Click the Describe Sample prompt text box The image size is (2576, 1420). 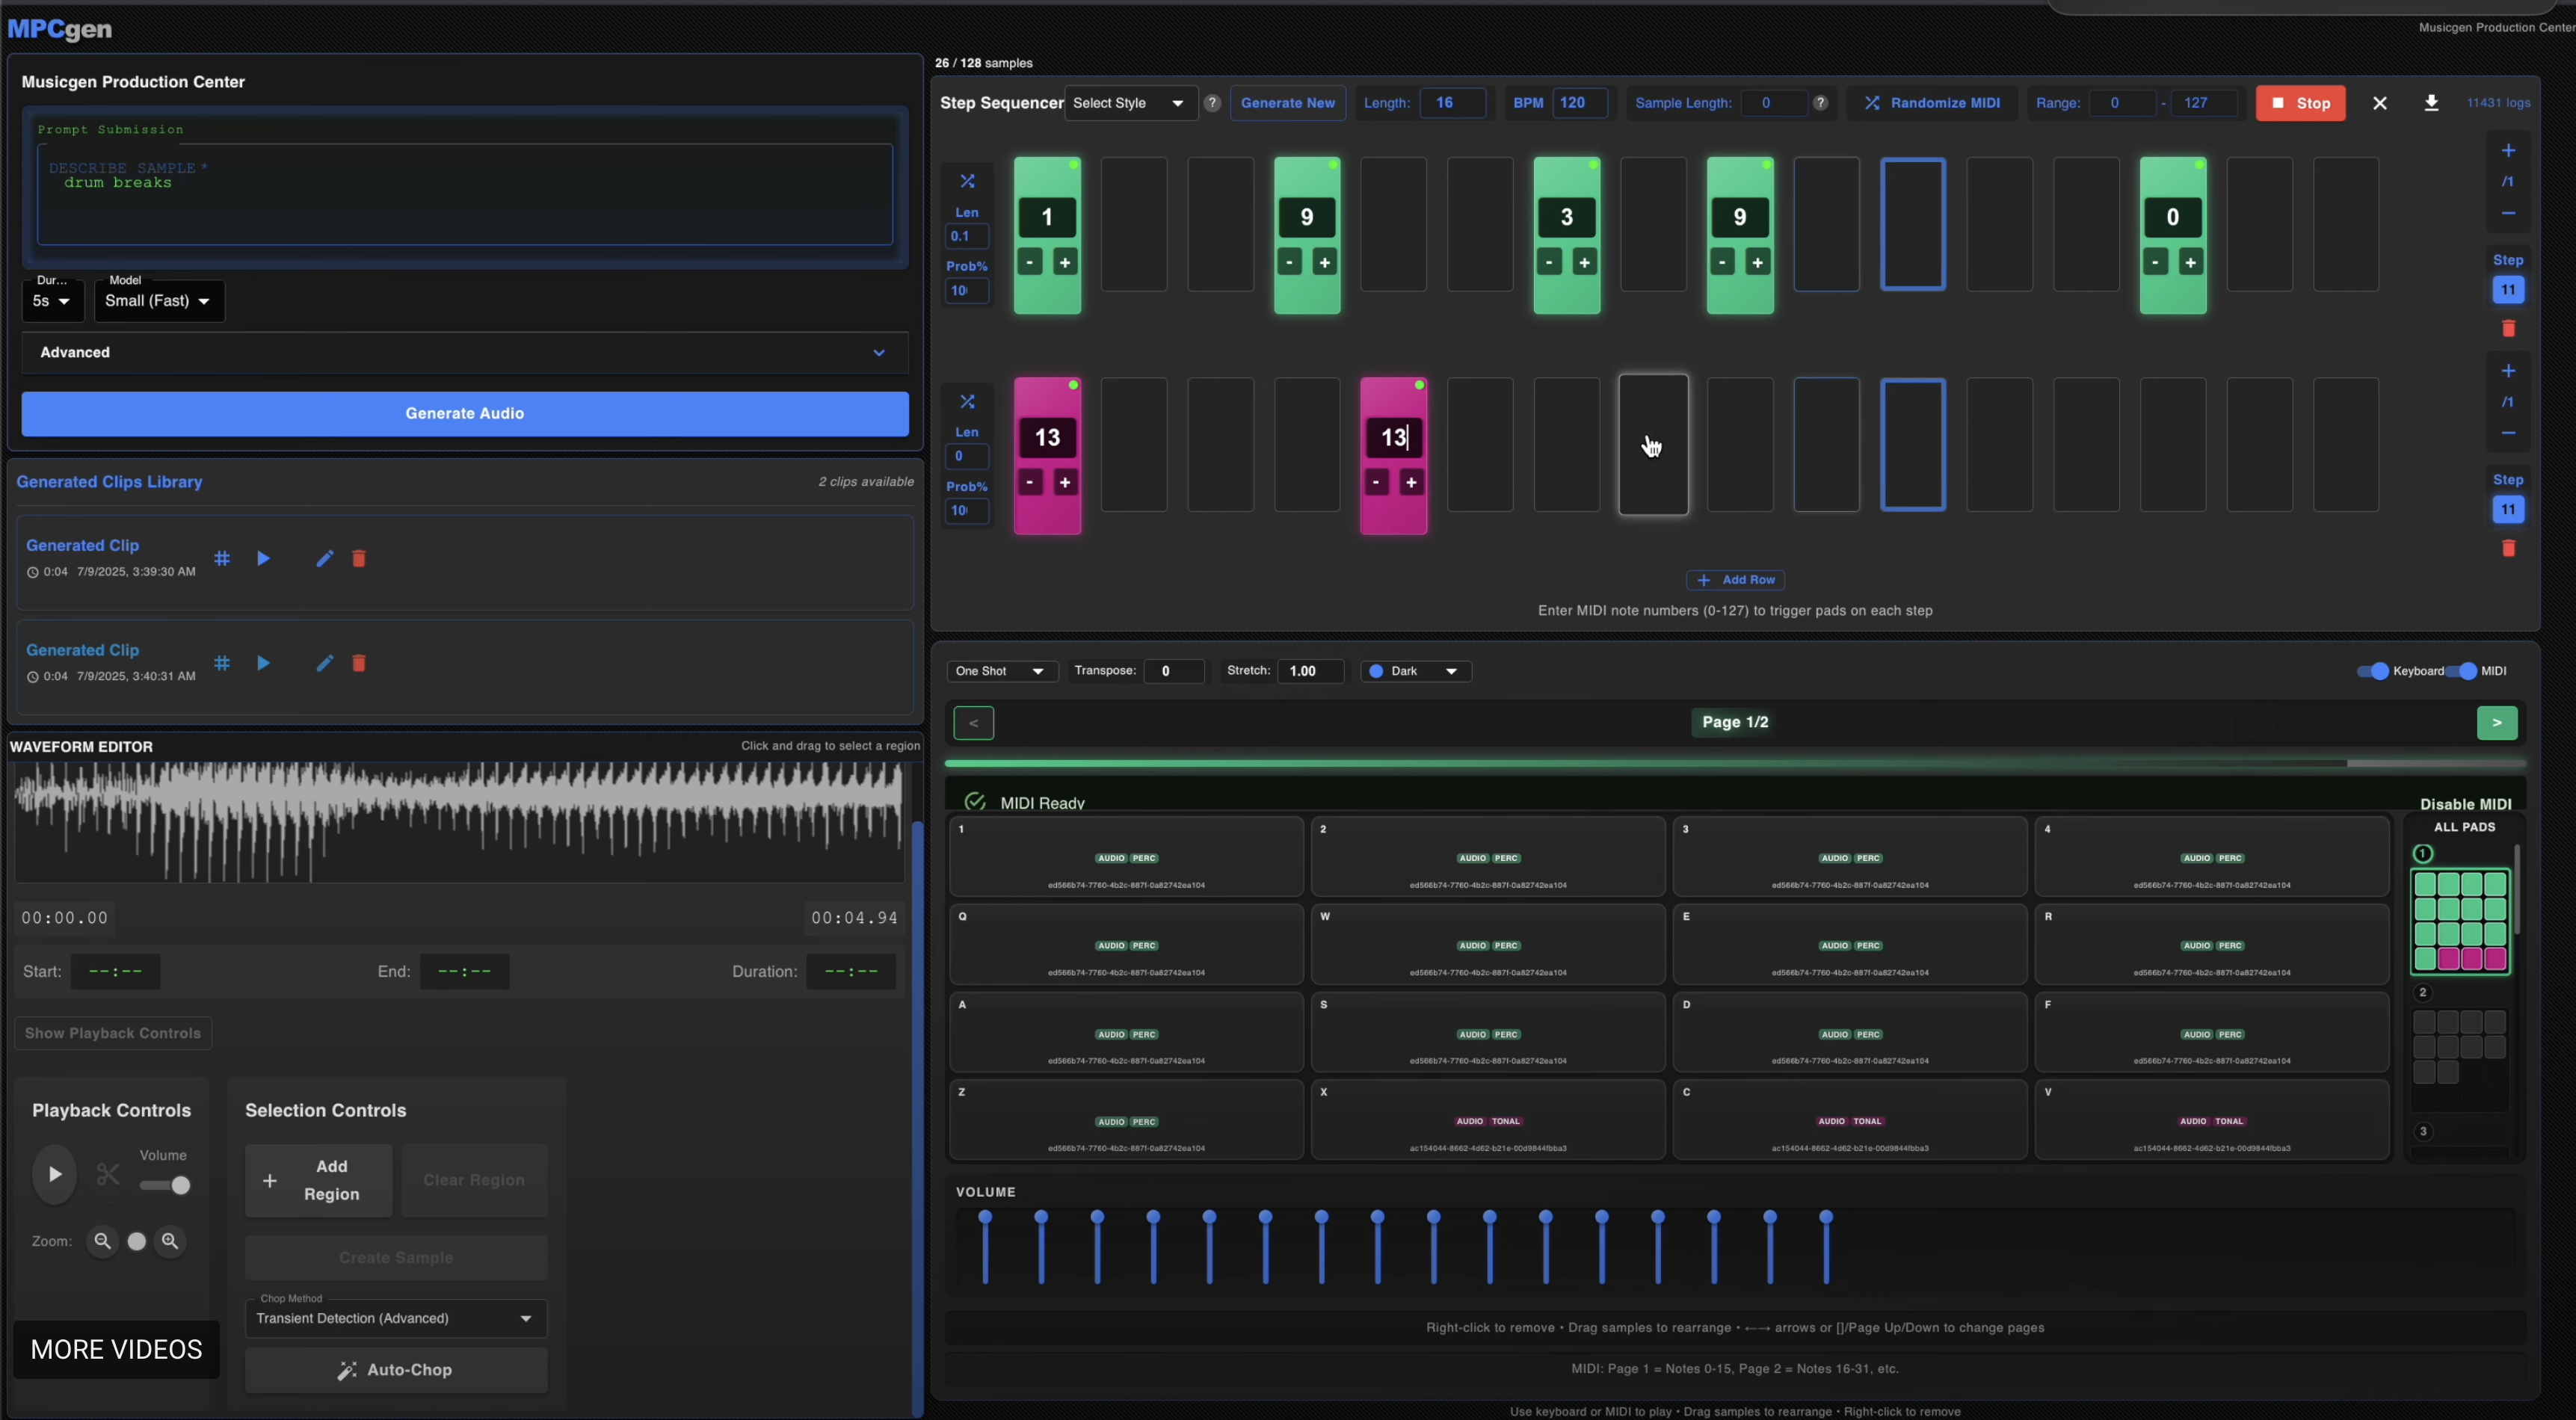tap(465, 194)
